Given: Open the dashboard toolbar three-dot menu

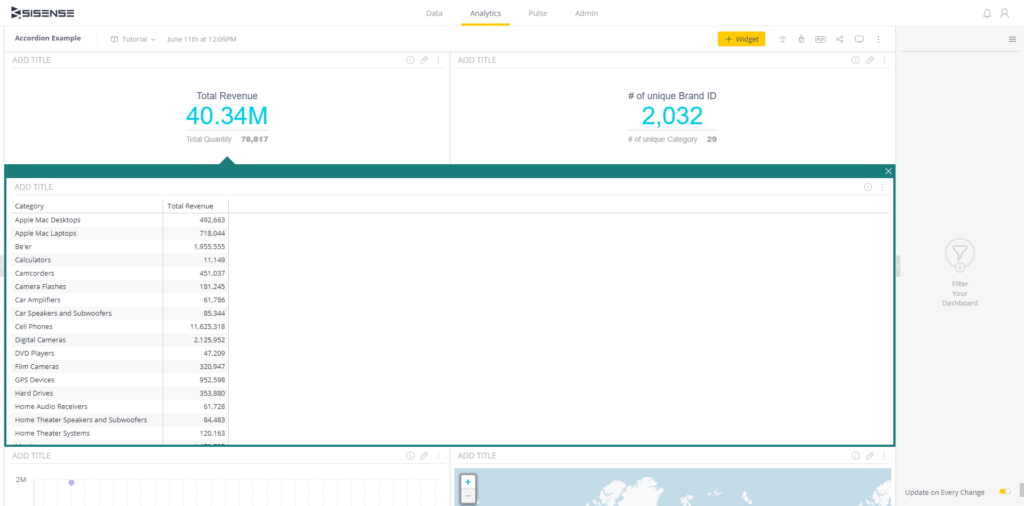Looking at the screenshot, I should tap(878, 39).
